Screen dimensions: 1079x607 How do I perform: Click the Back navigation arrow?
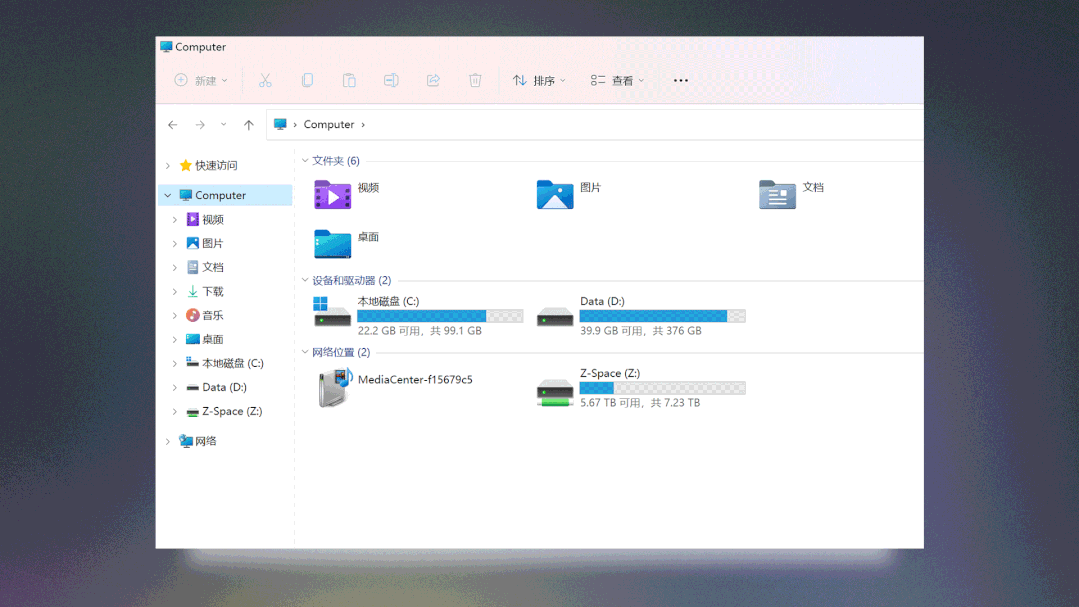[172, 124]
